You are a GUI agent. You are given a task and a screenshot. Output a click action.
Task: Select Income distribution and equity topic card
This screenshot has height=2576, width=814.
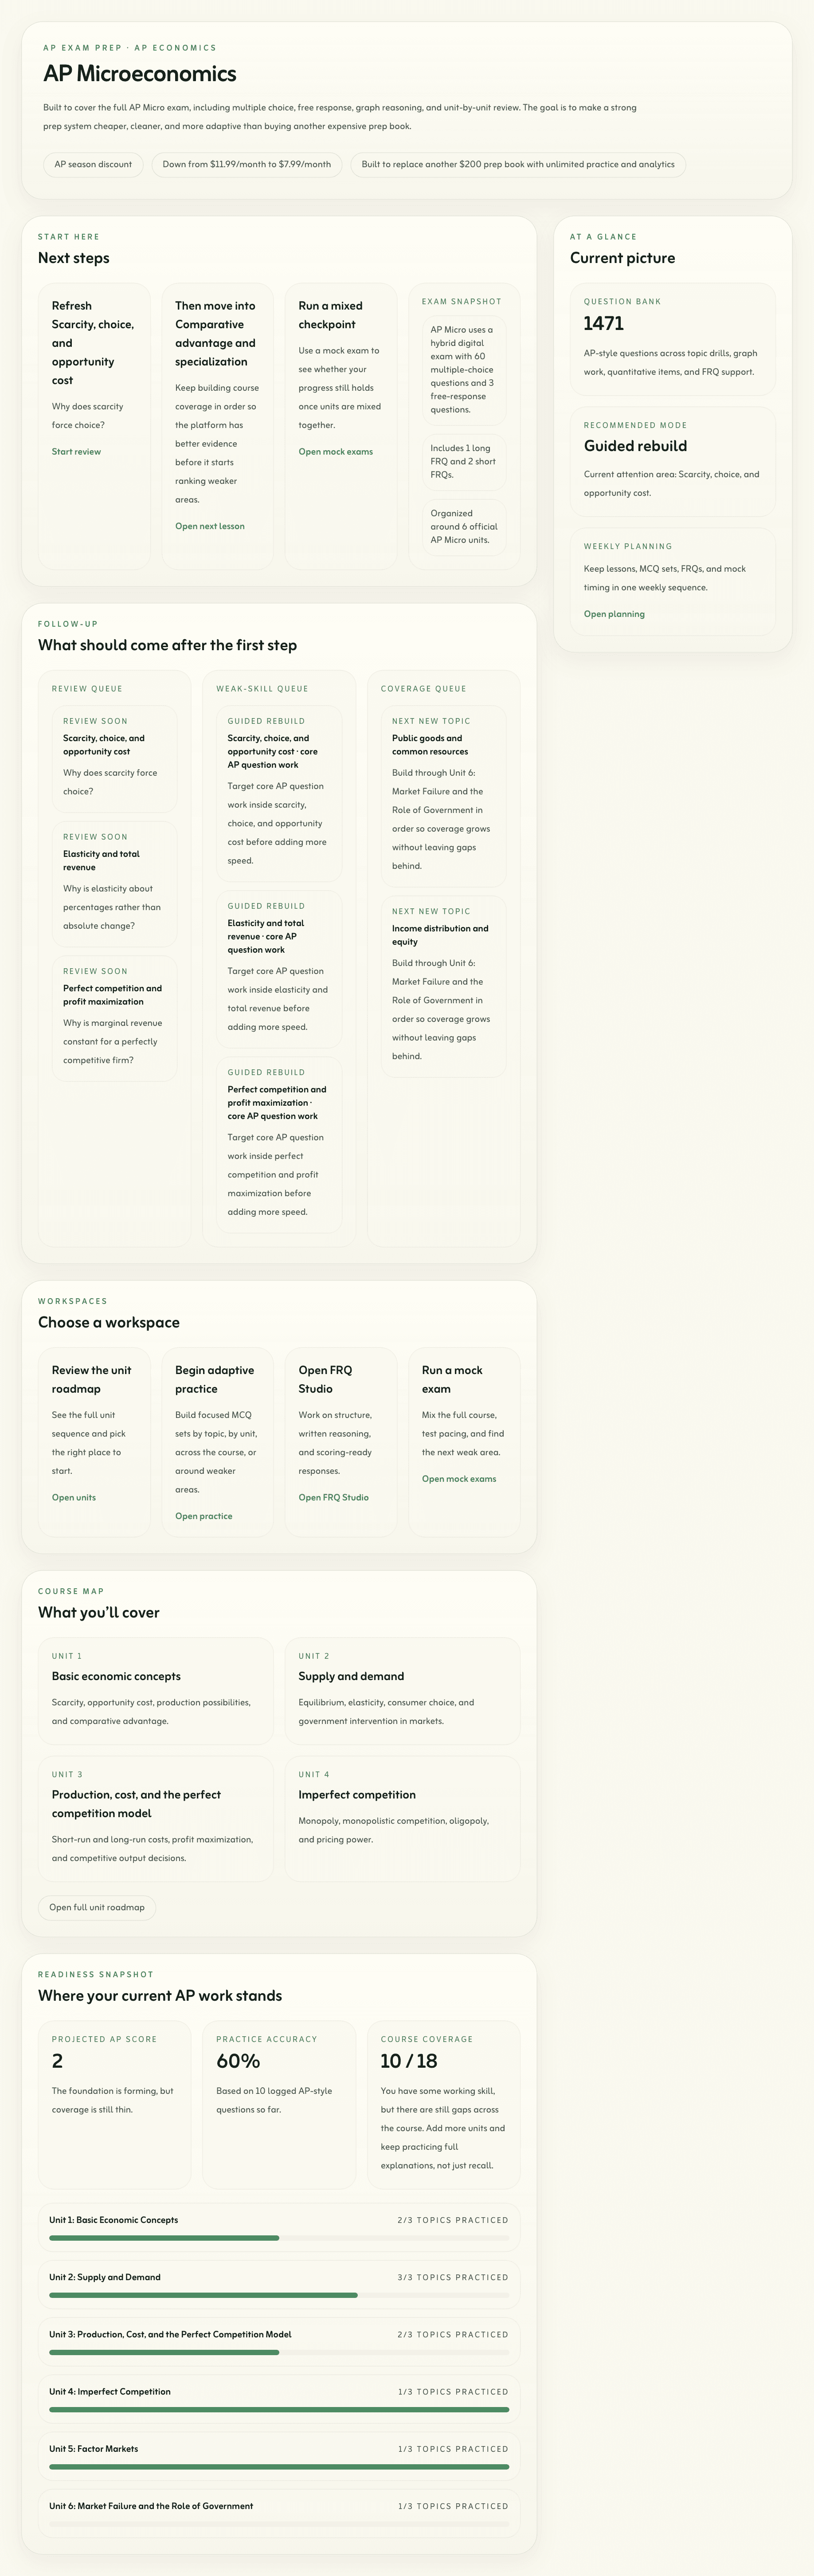[443, 986]
